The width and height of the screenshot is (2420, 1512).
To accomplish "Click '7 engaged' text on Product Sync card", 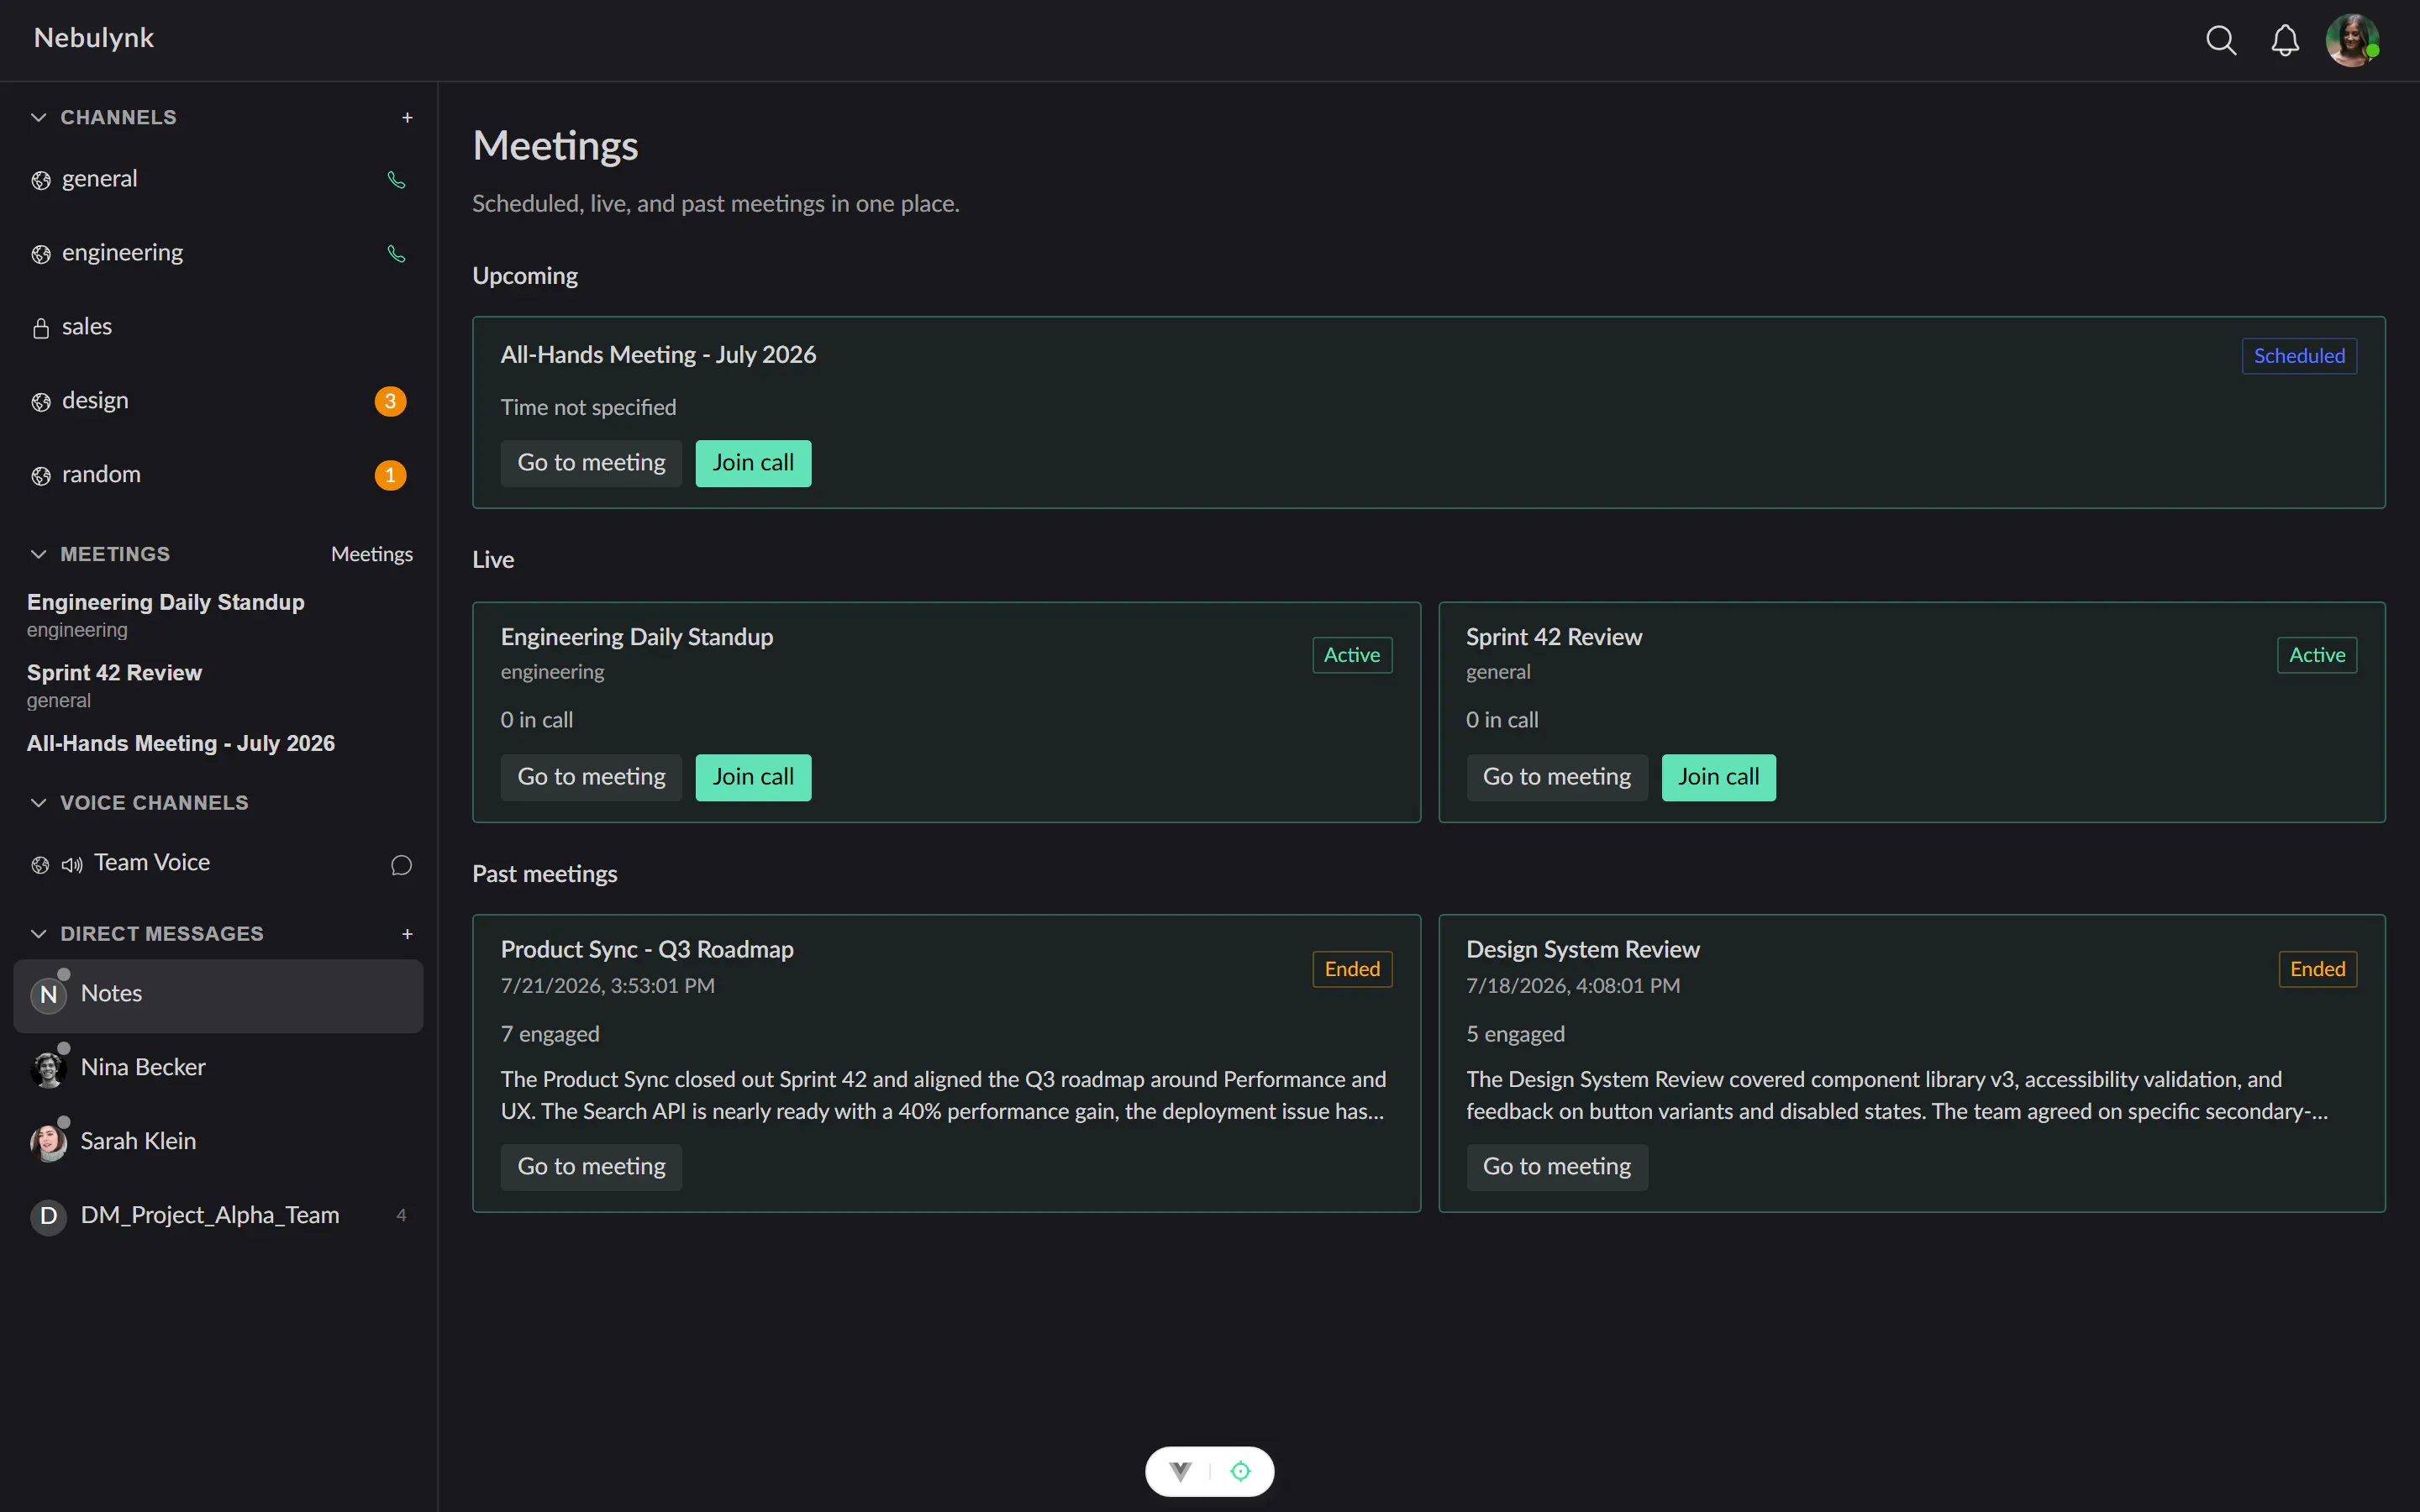I will (550, 1034).
